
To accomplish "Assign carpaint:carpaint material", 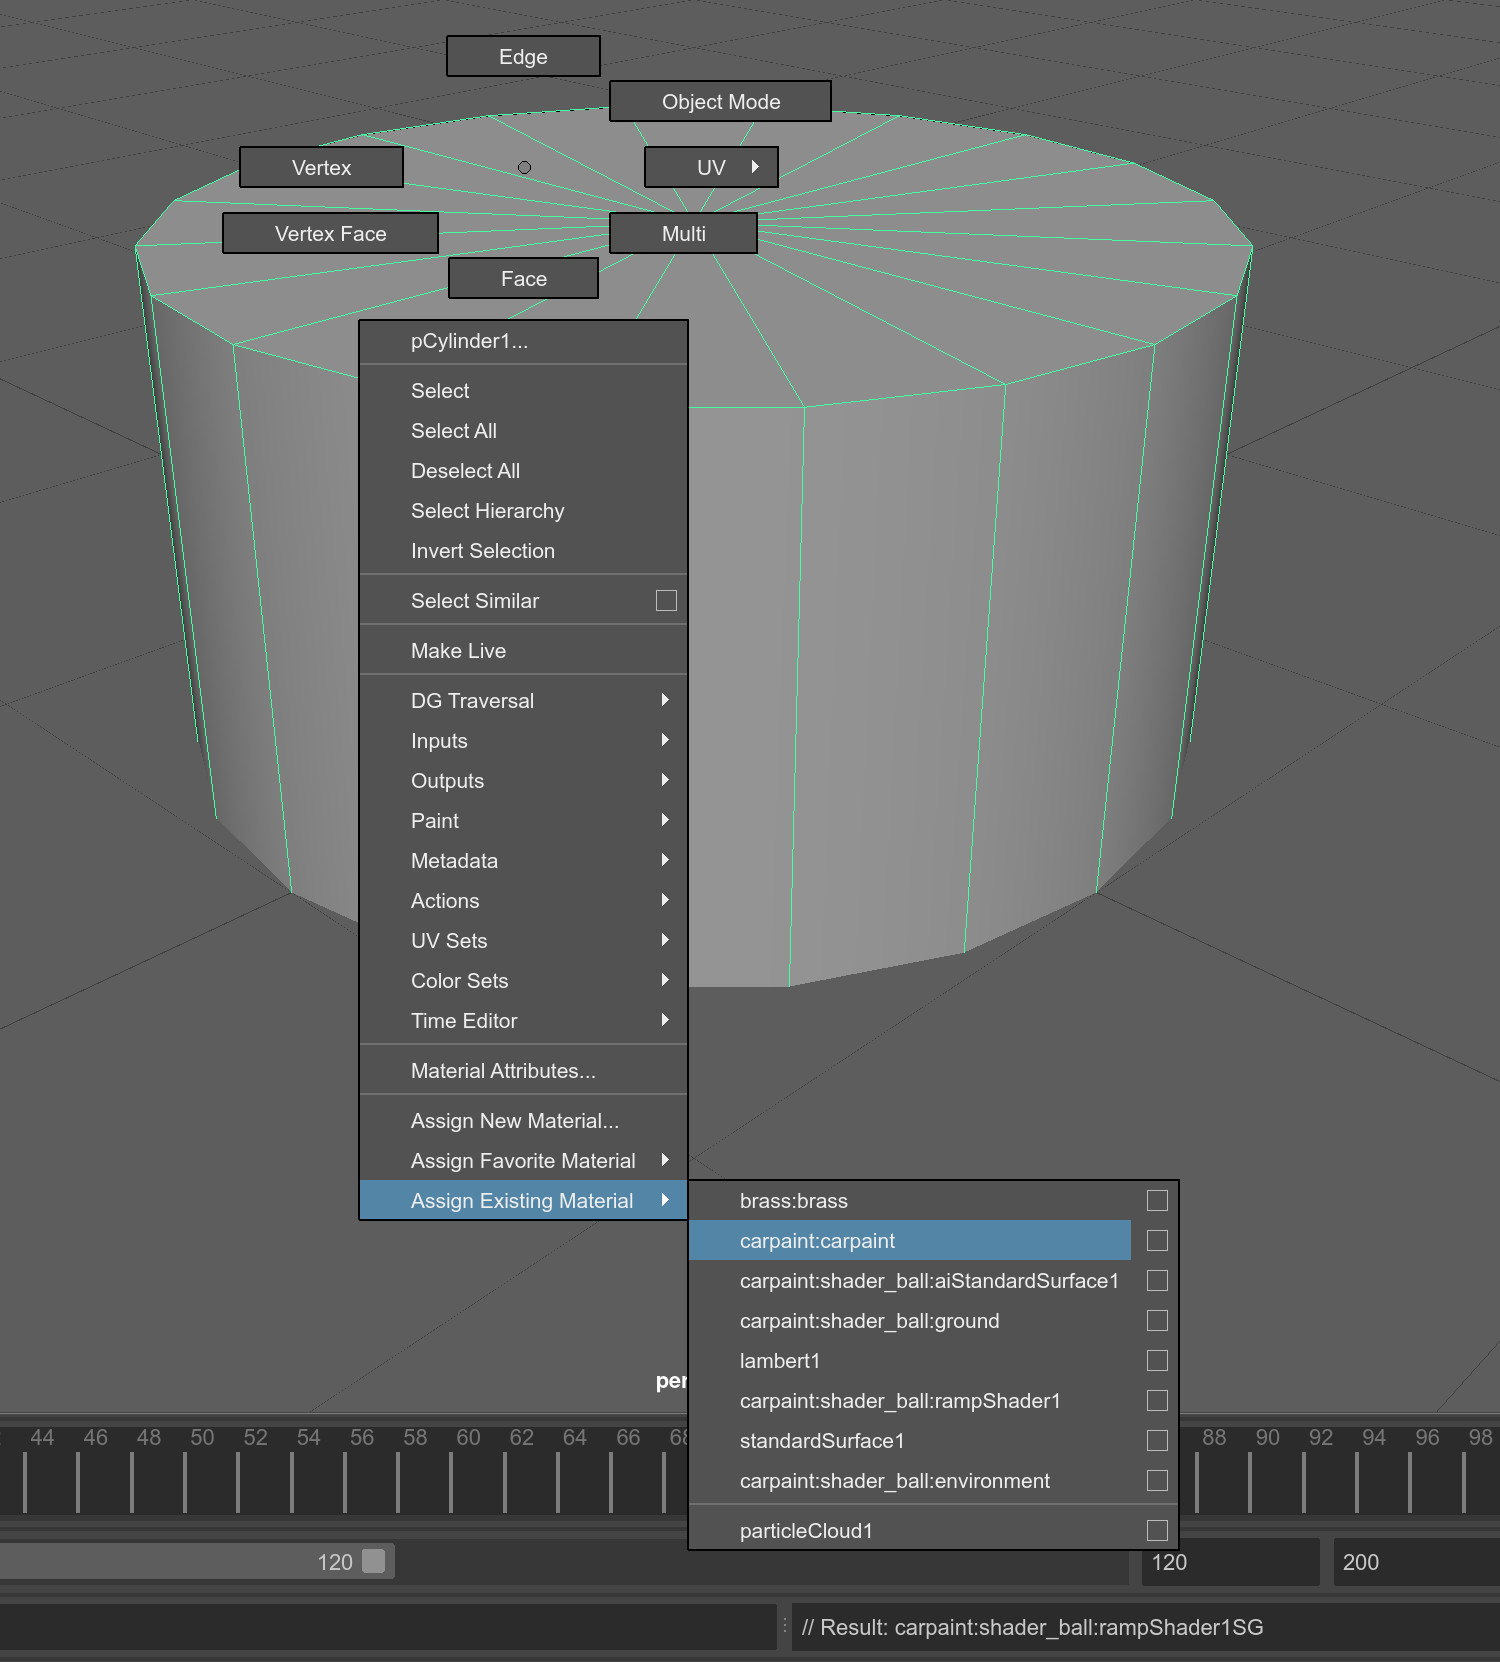I will click(910, 1240).
